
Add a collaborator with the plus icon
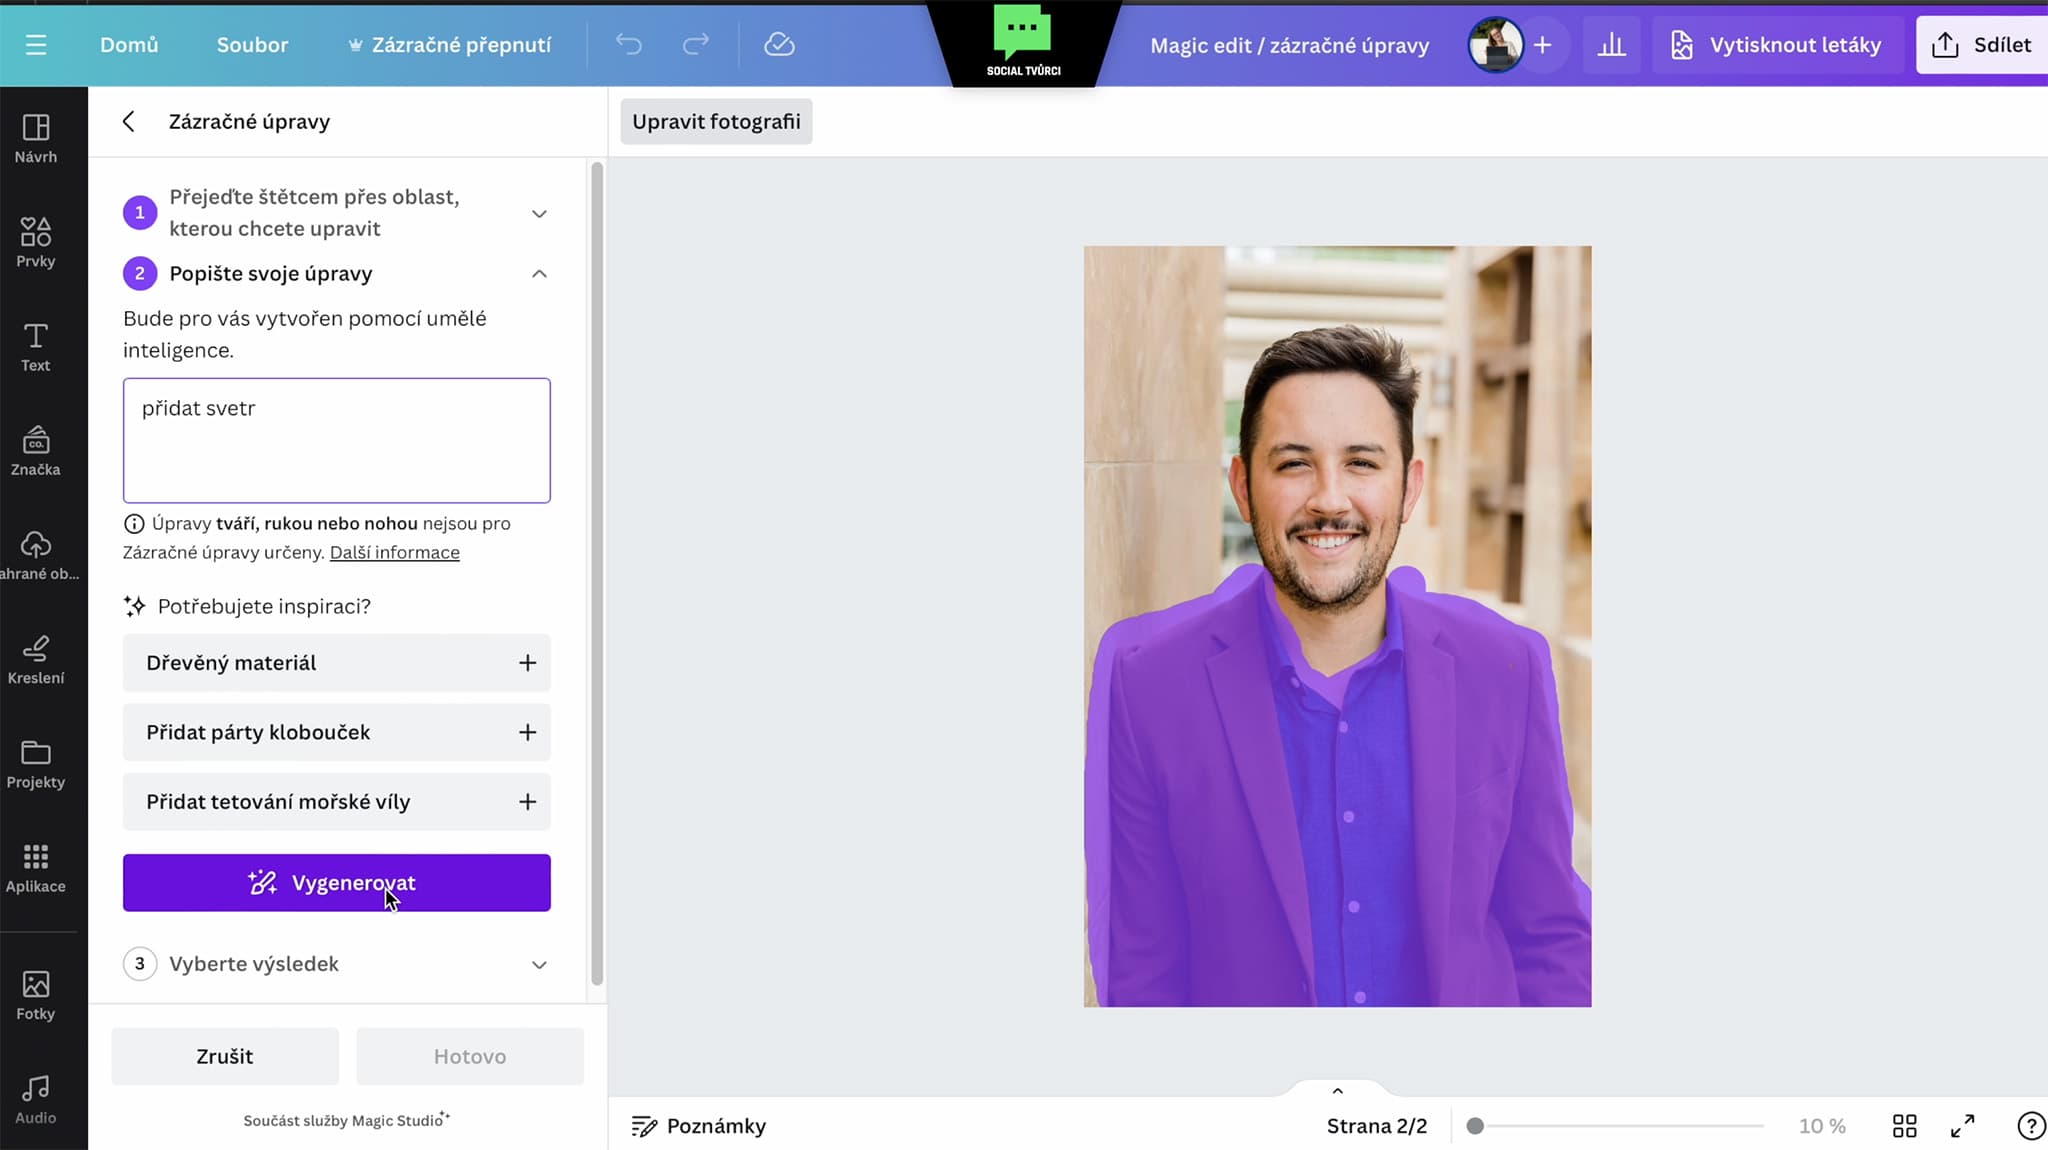click(1543, 45)
